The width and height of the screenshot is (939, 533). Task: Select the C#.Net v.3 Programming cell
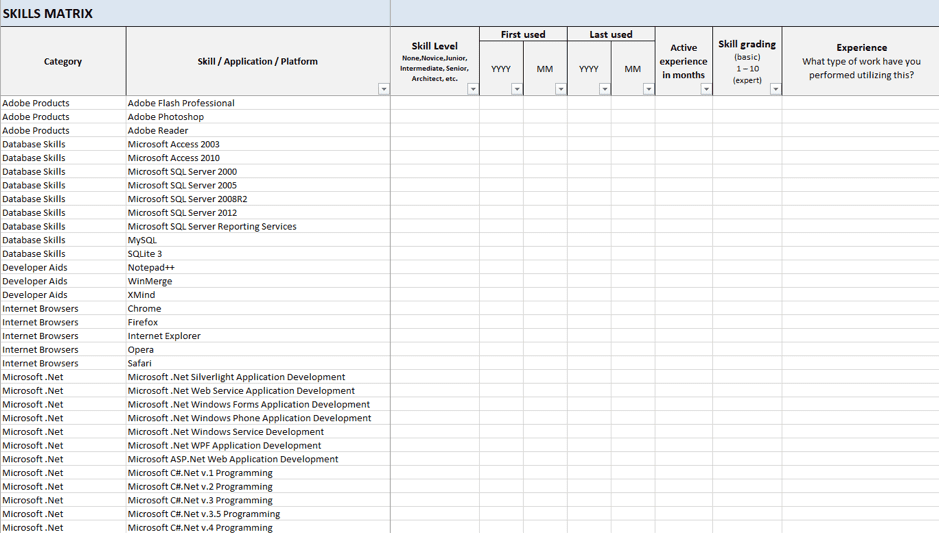pyautogui.click(x=258, y=501)
